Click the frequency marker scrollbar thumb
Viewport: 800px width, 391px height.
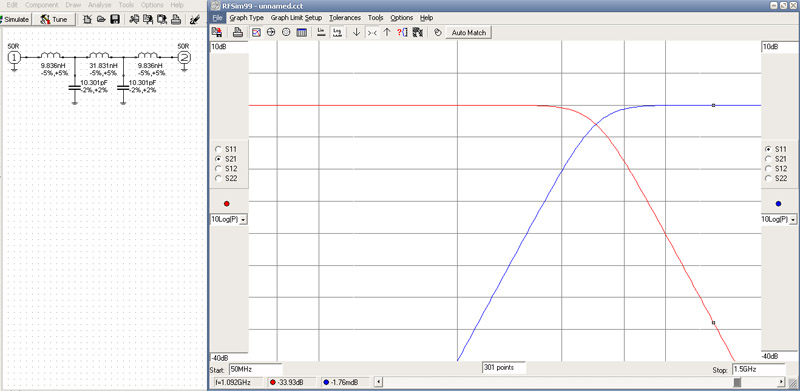tap(738, 382)
